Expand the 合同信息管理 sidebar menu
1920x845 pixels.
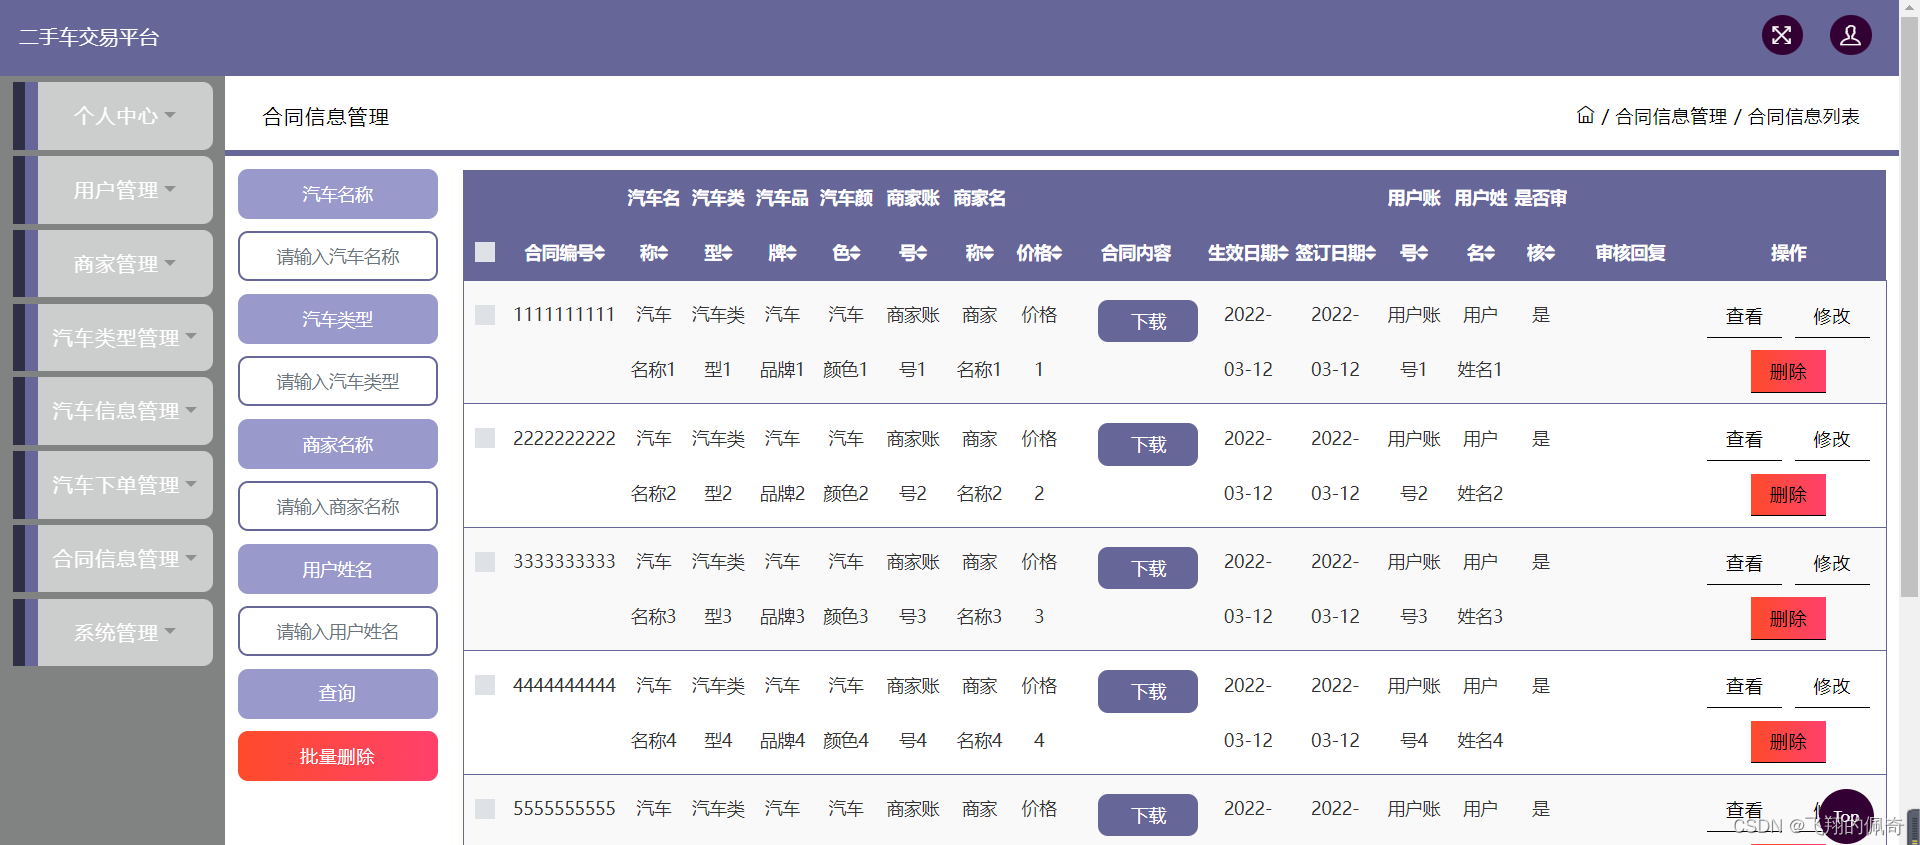click(x=124, y=559)
